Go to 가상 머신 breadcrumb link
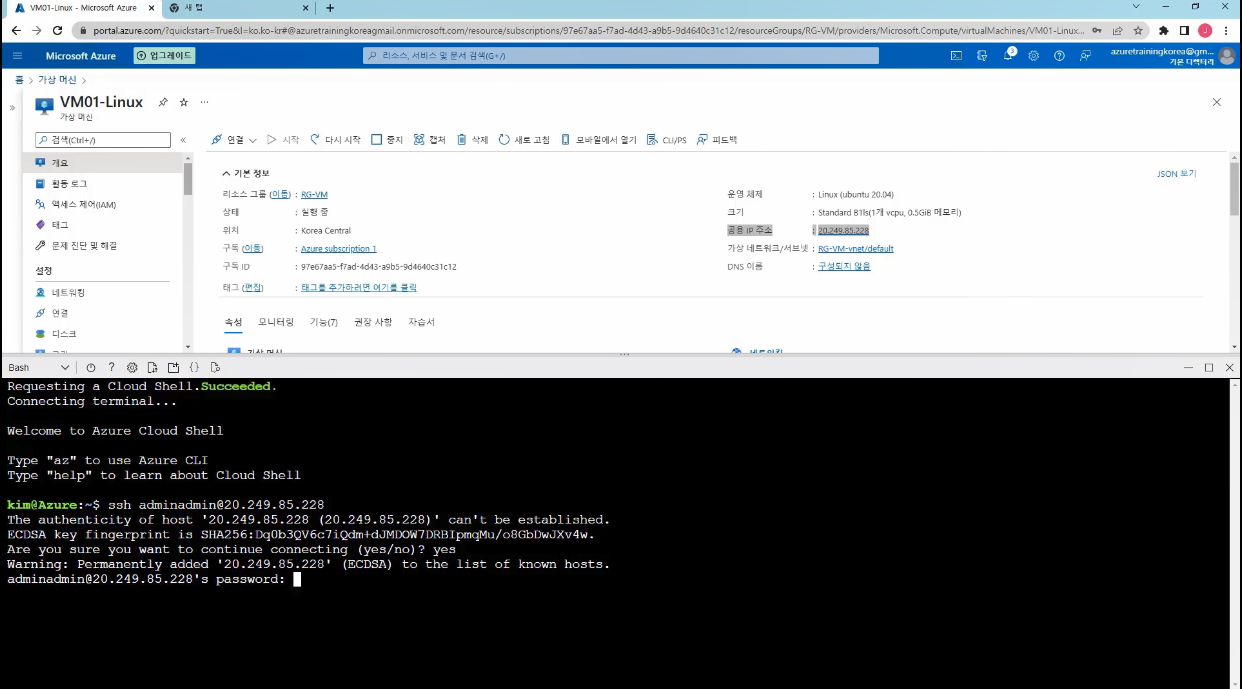1242x689 pixels. (x=57, y=80)
